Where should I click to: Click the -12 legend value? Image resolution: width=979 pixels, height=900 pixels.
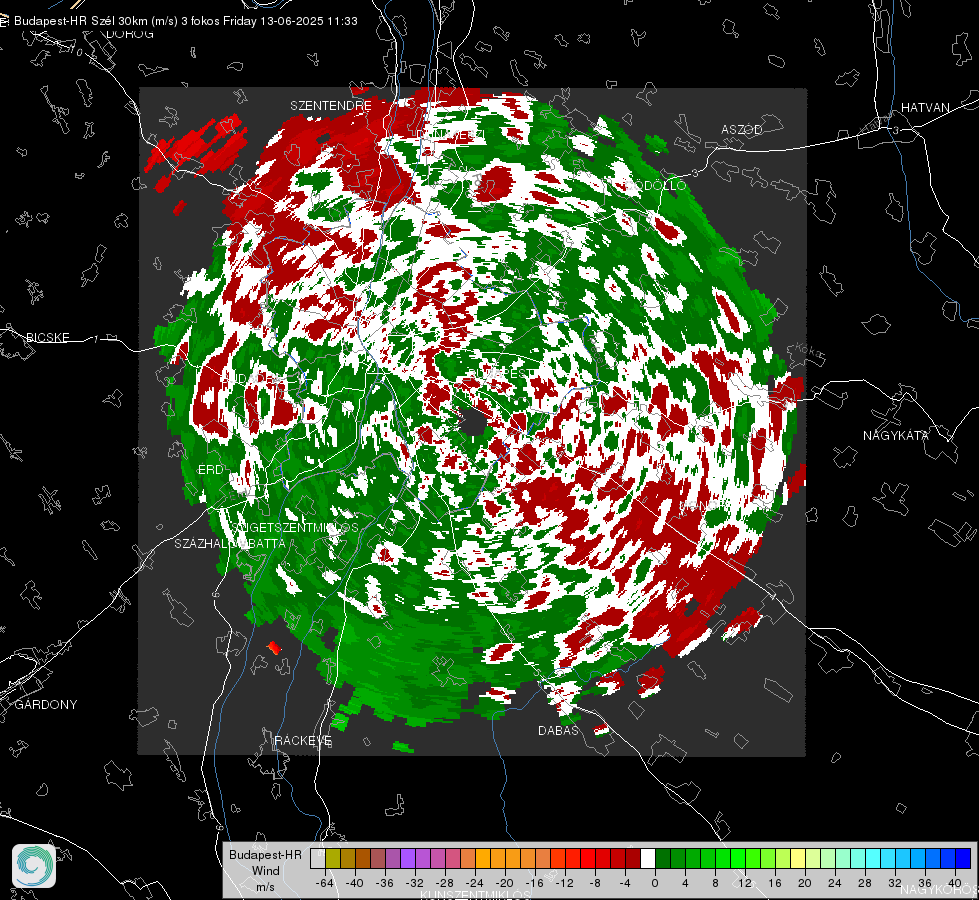(564, 883)
